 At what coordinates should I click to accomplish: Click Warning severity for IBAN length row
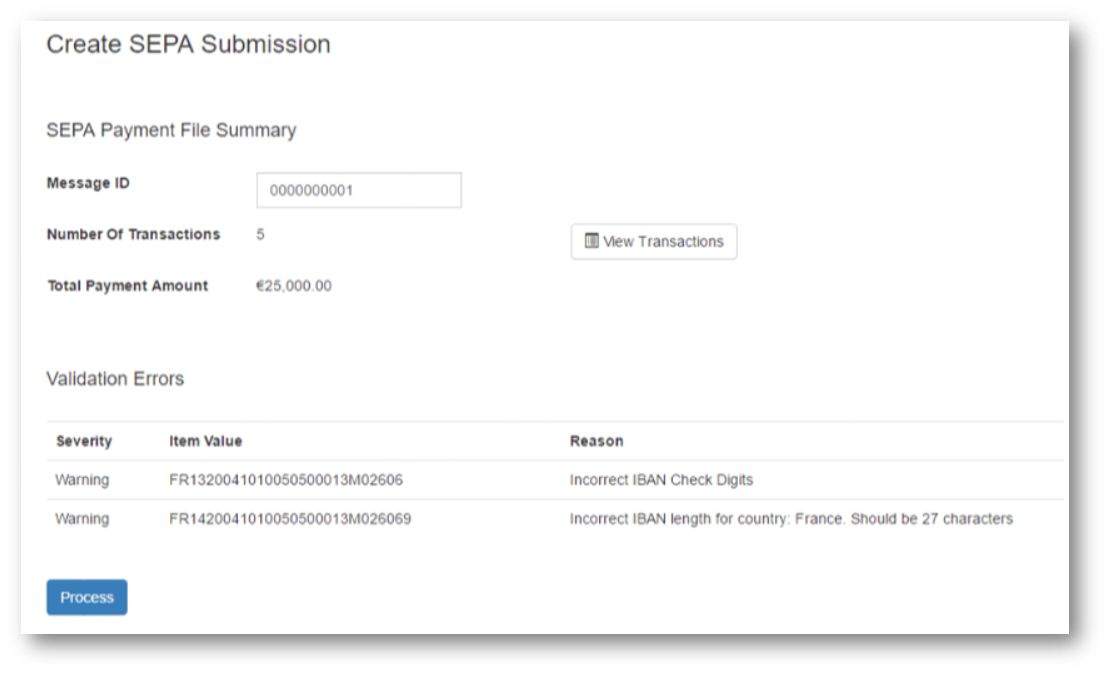pyautogui.click(x=82, y=519)
